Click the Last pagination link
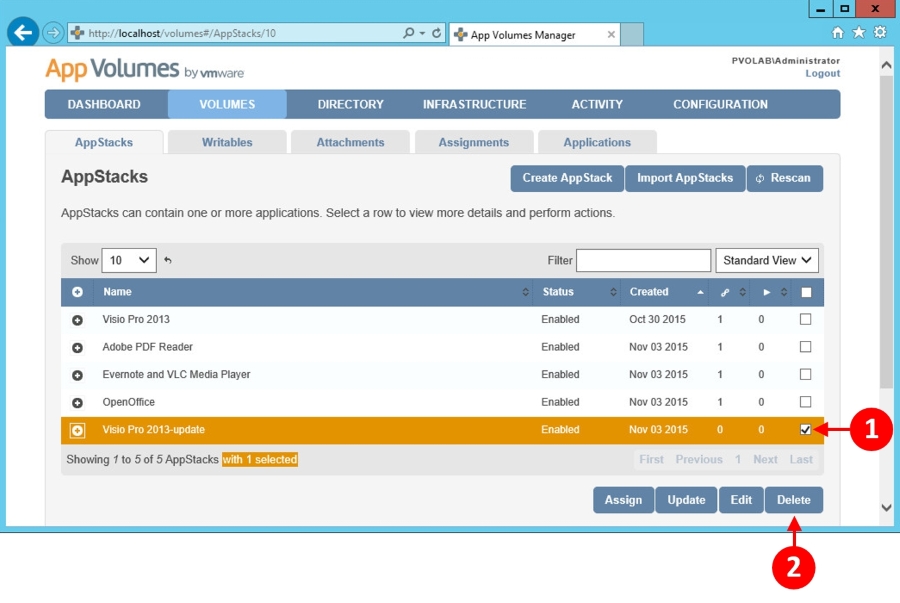The image size is (900, 603). click(x=801, y=460)
